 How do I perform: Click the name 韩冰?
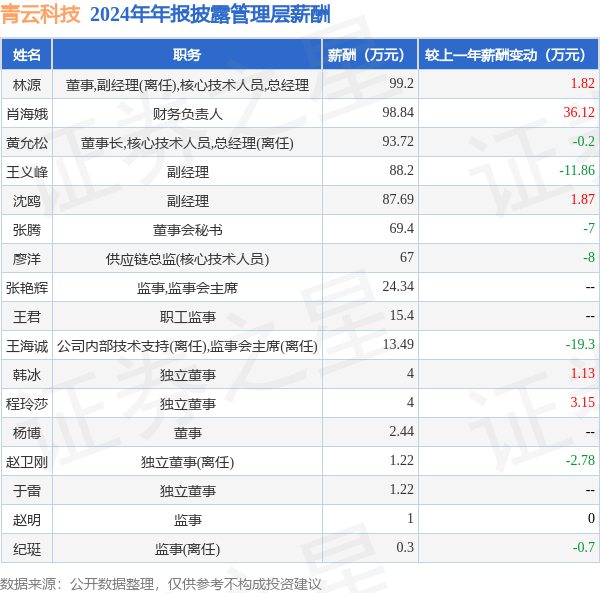(26, 375)
